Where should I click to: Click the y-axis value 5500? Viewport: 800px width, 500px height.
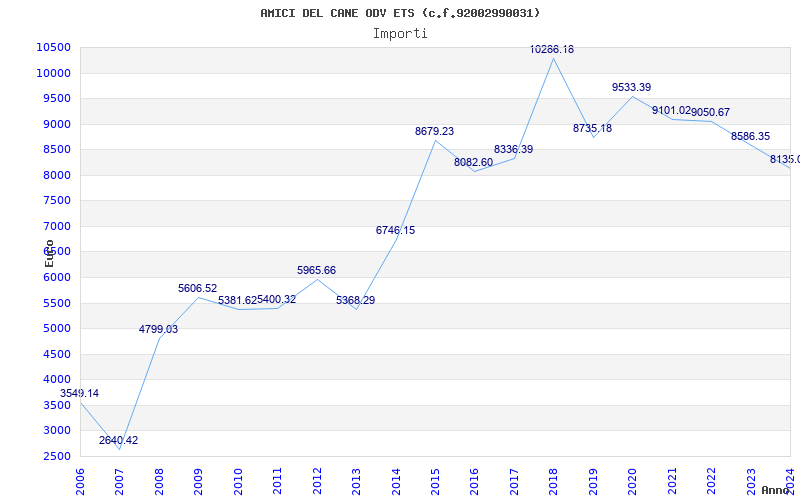pos(57,303)
